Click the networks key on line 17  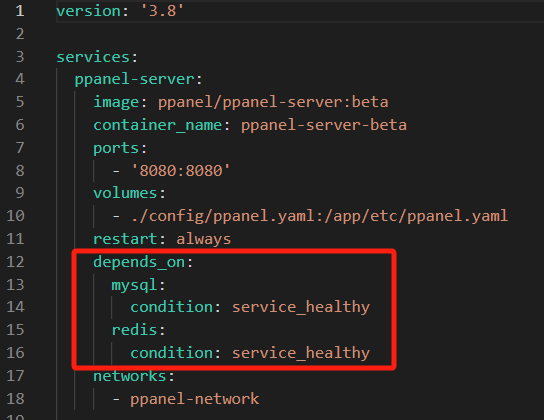pos(130,376)
